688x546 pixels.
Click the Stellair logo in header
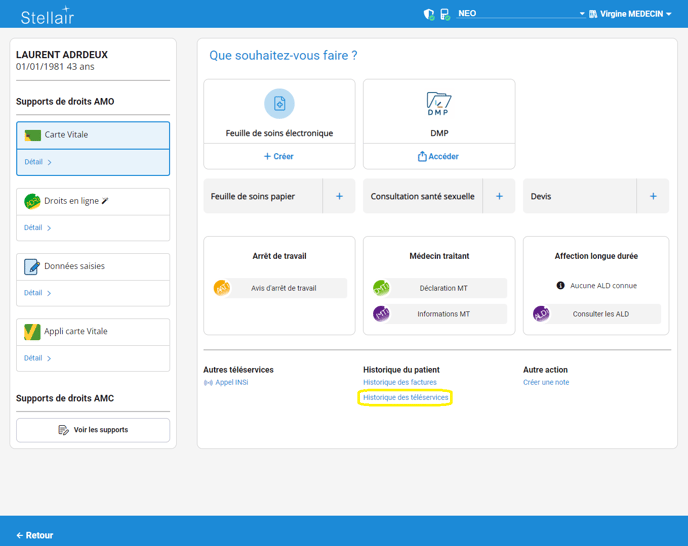(x=47, y=15)
